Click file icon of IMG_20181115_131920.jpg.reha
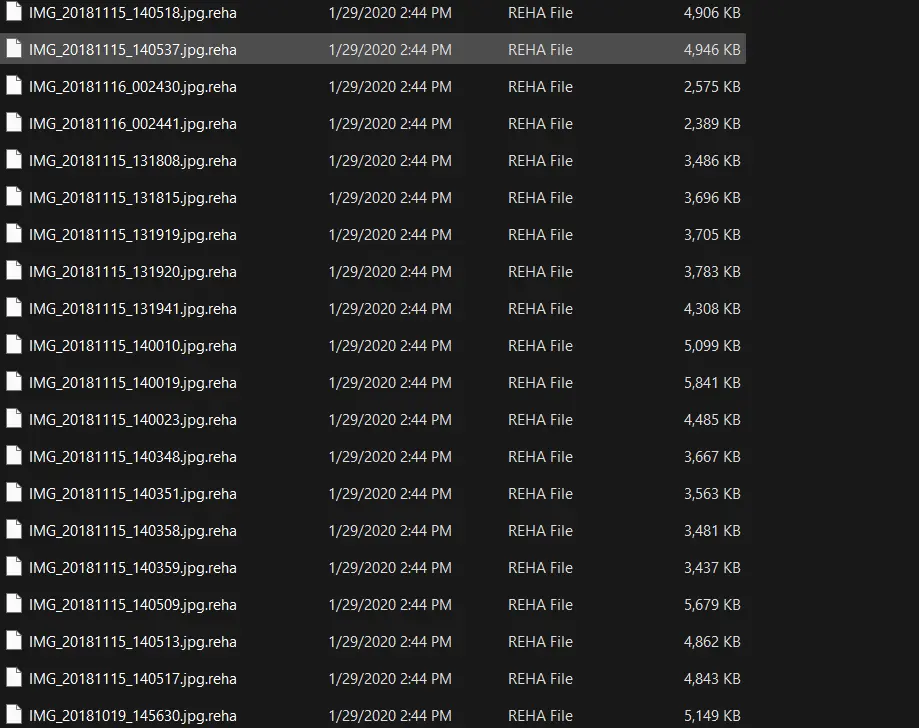Viewport: 919px width, 728px height. click(x=14, y=270)
